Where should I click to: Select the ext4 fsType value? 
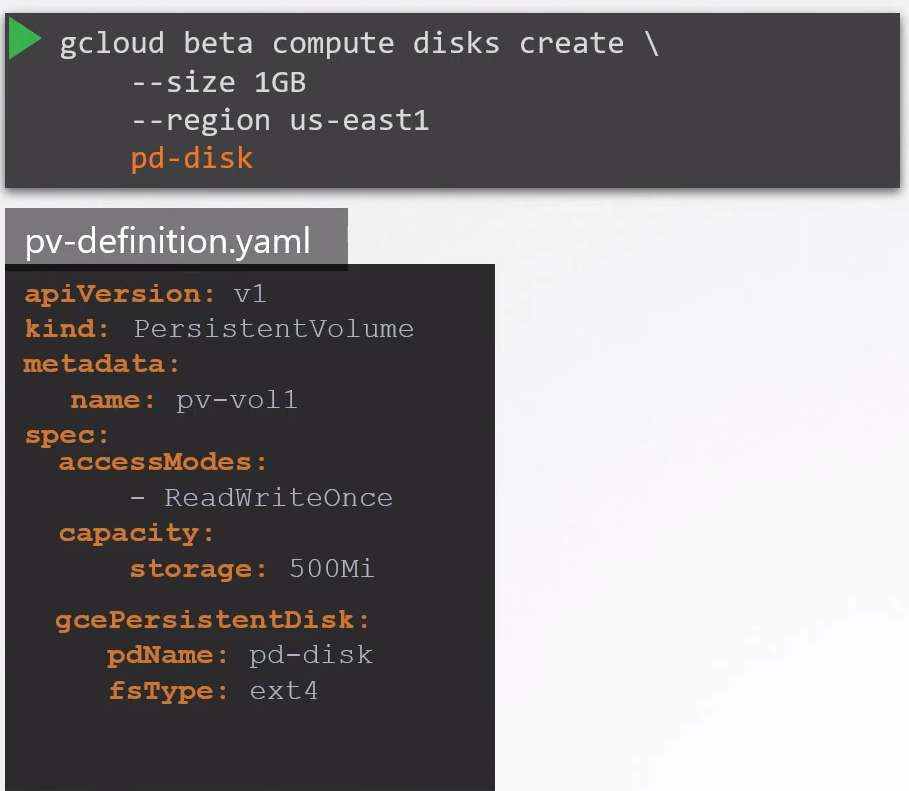click(284, 691)
